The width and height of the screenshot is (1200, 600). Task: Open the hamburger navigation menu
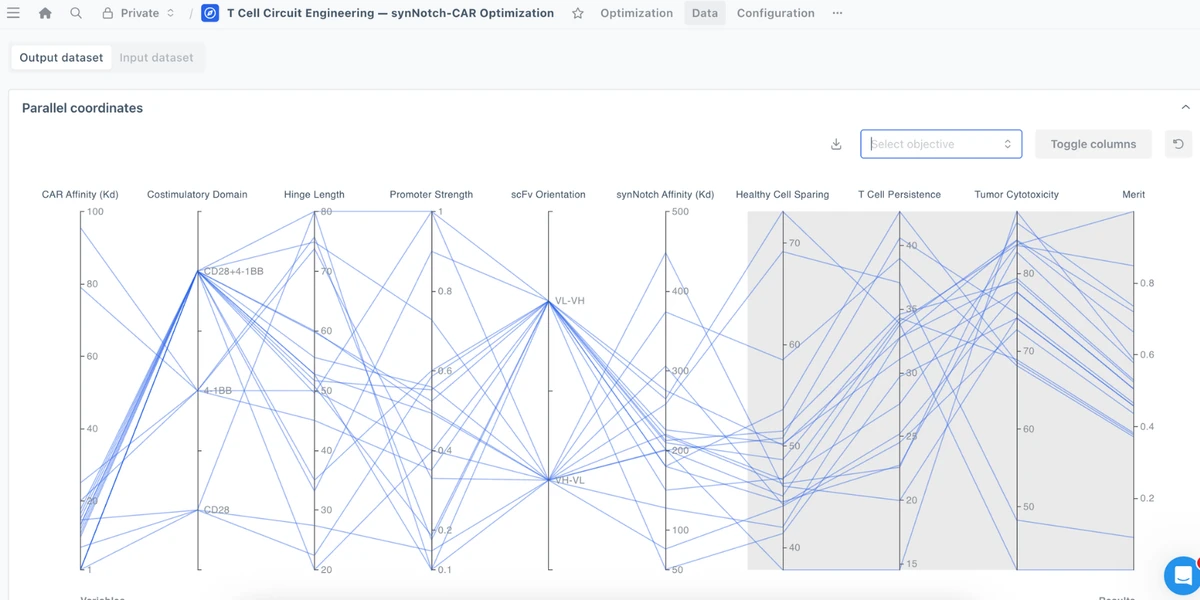click(x=14, y=13)
